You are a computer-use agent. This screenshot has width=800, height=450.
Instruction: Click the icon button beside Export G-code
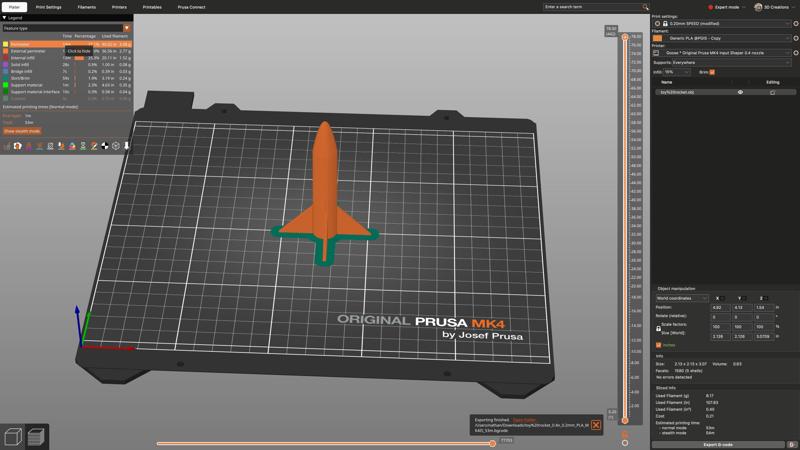pos(792,445)
